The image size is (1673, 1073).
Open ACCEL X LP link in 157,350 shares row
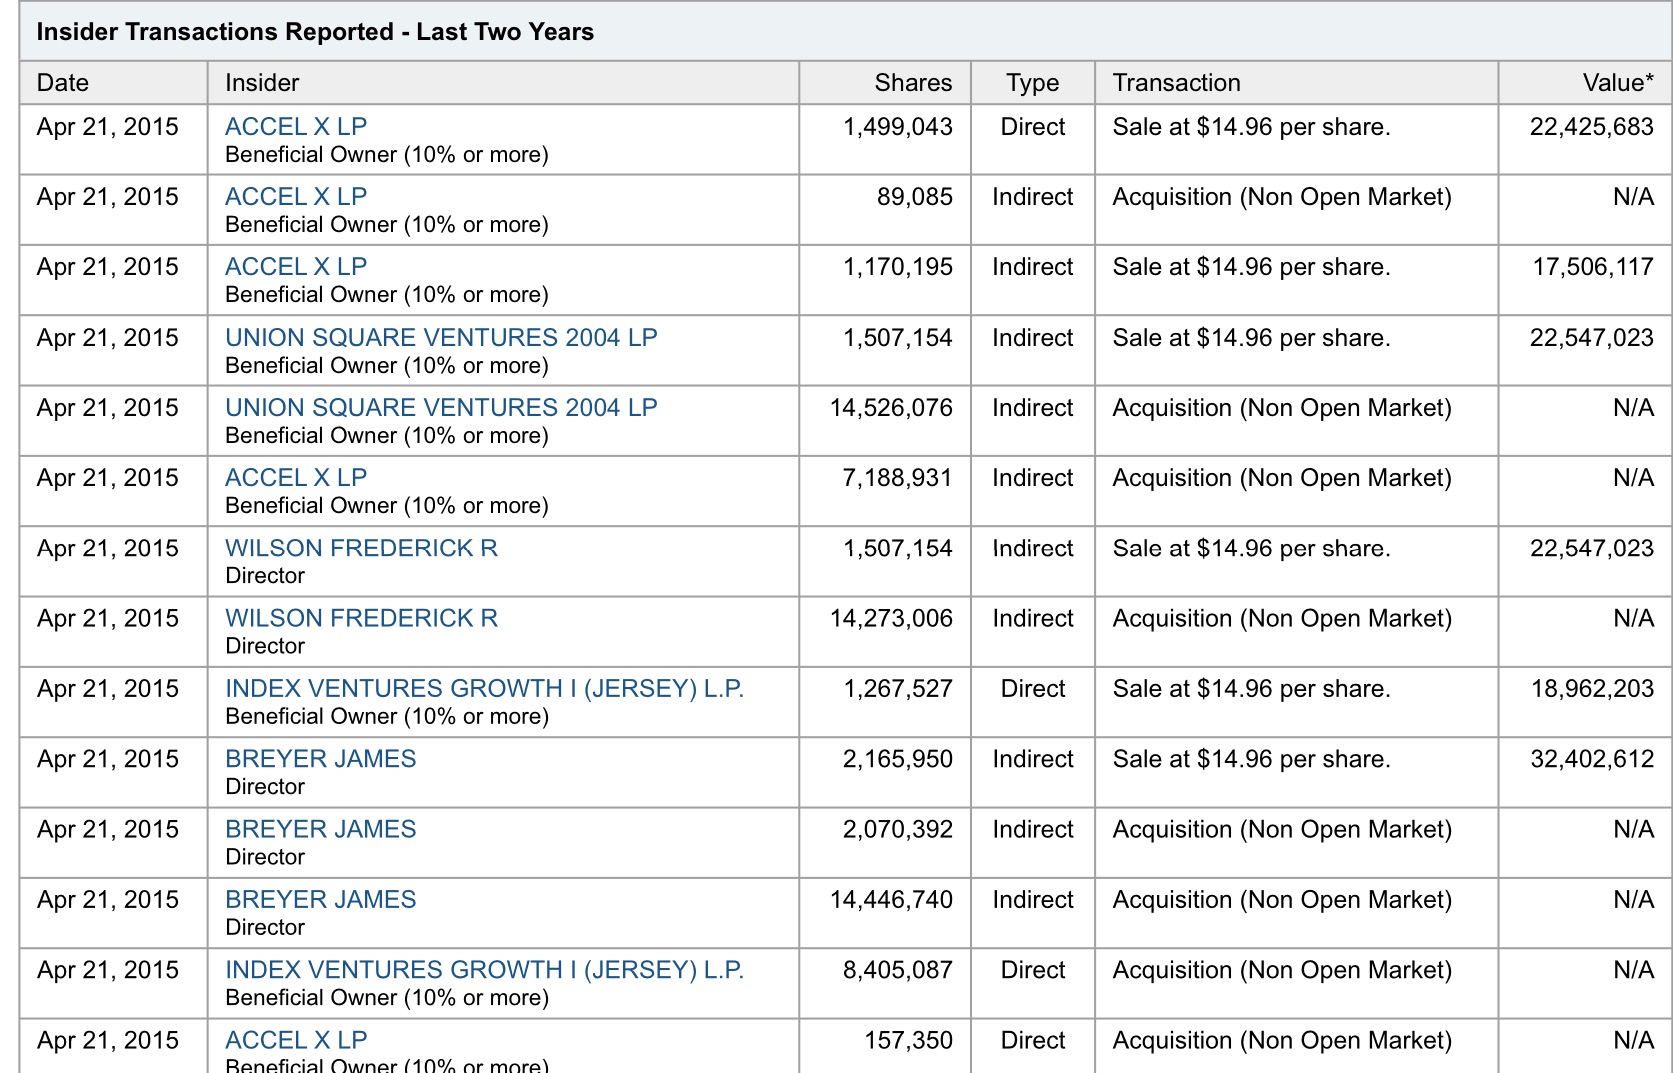click(296, 1040)
